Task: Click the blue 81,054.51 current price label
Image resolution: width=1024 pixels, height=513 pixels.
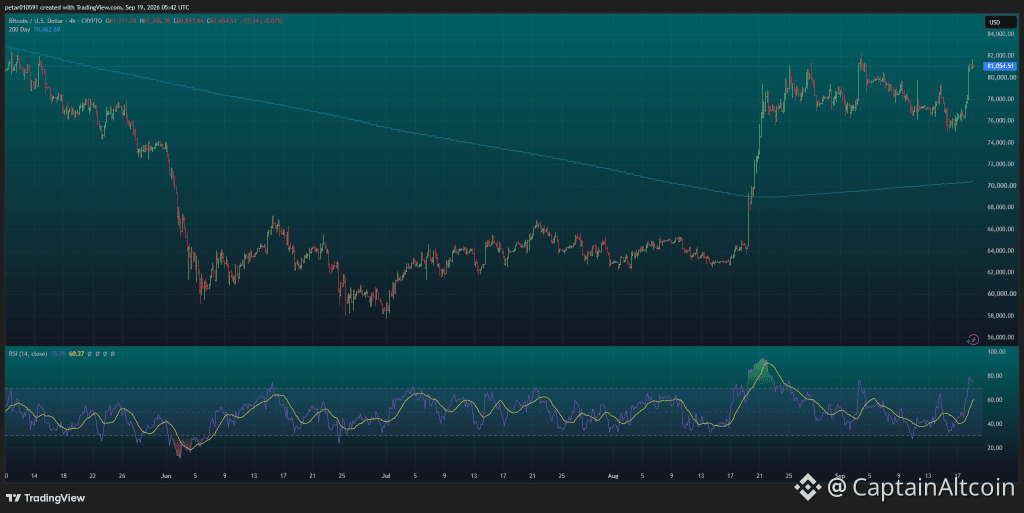Action: tap(1000, 66)
